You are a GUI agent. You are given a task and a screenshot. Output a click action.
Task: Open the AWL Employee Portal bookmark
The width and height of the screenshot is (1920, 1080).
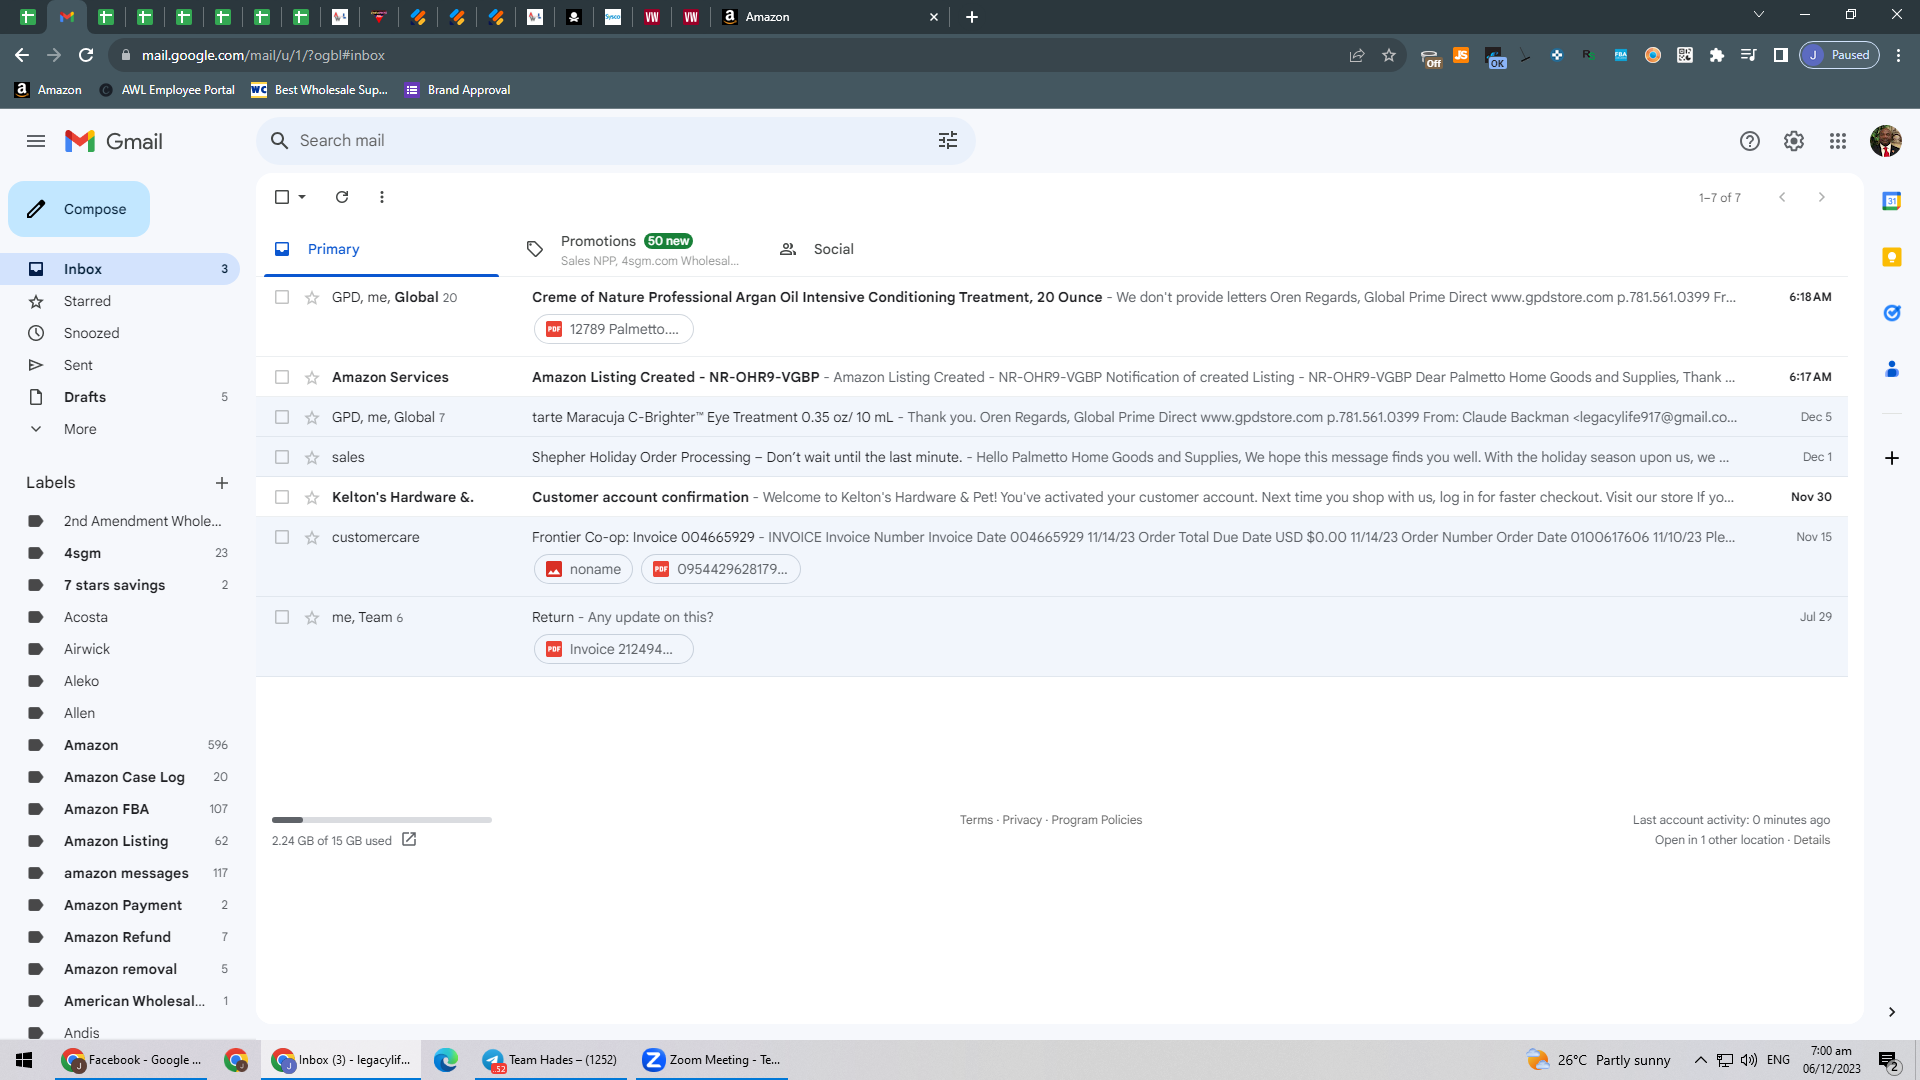168,90
